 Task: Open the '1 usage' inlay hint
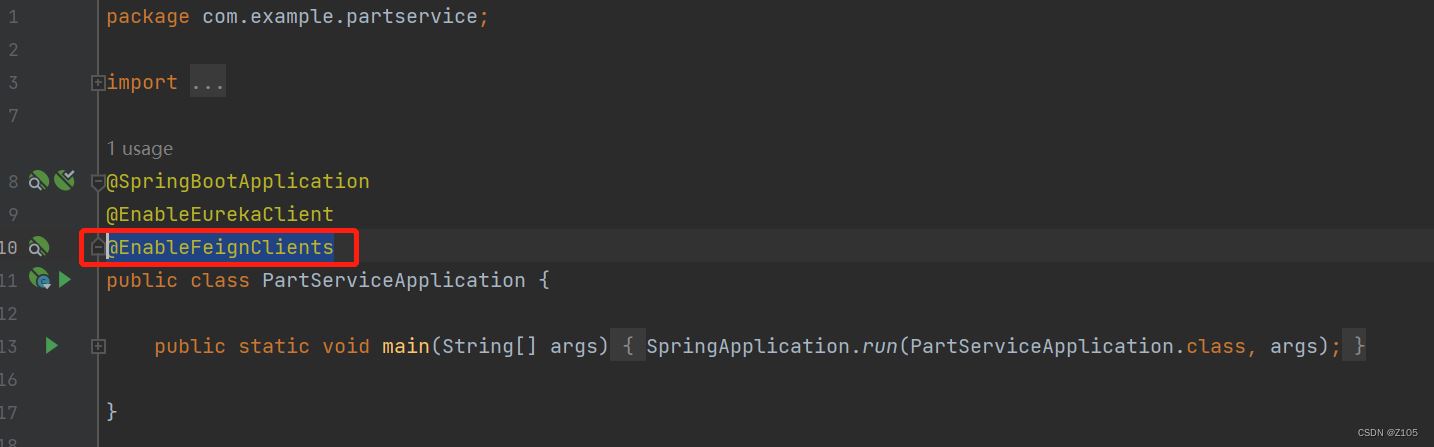click(140, 149)
